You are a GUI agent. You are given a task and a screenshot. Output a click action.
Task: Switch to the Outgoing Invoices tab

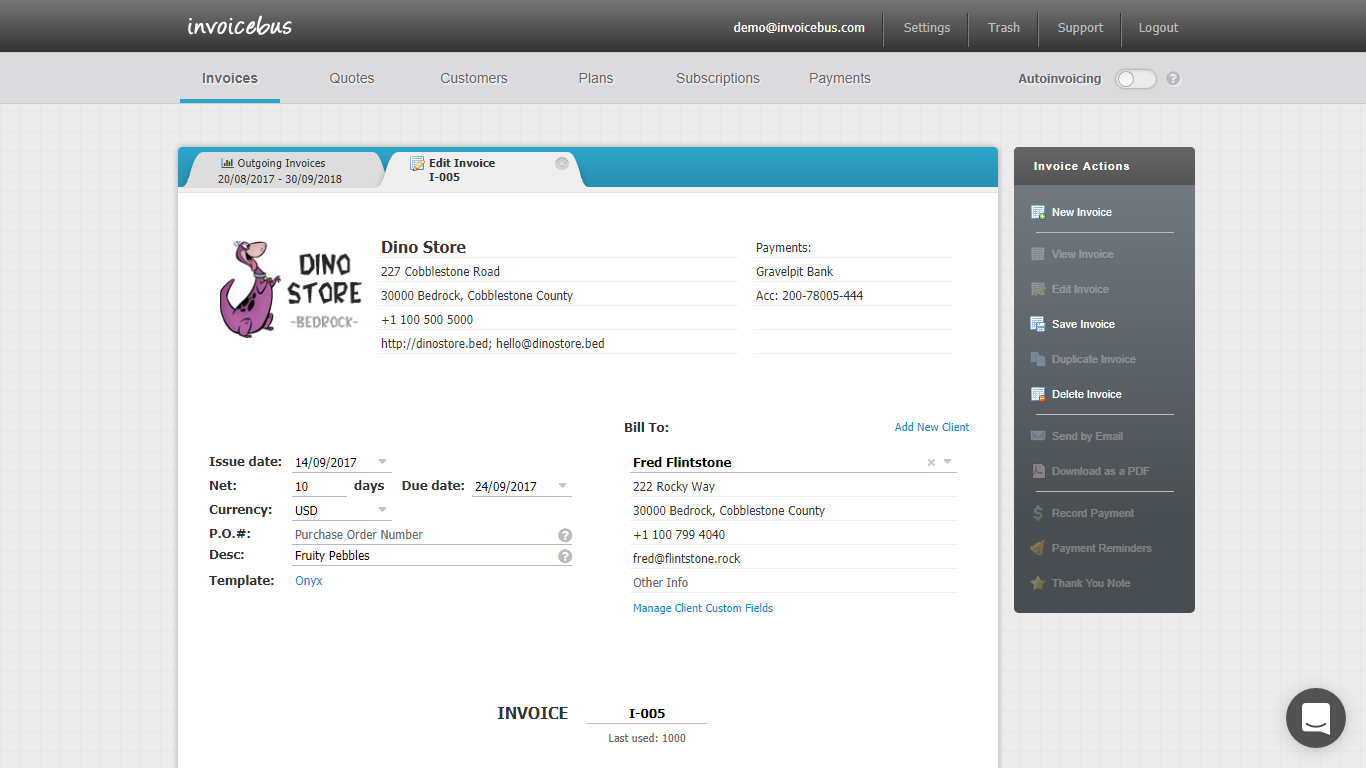[281, 169]
